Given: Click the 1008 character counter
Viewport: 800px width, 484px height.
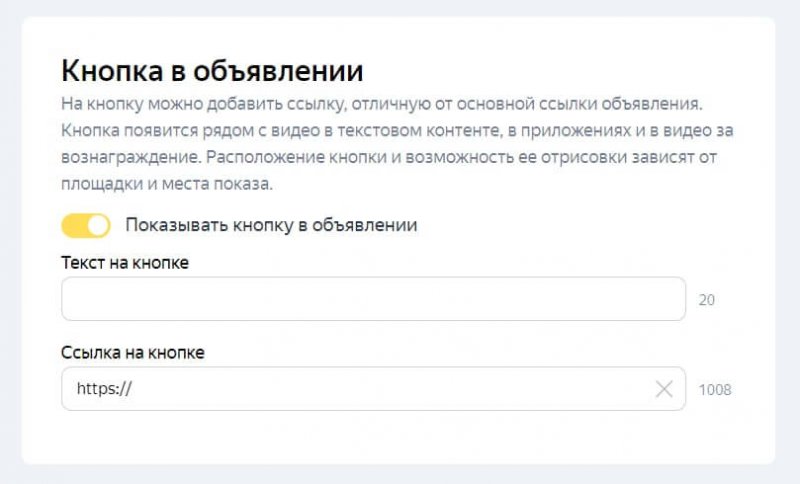Looking at the screenshot, I should coord(714,389).
